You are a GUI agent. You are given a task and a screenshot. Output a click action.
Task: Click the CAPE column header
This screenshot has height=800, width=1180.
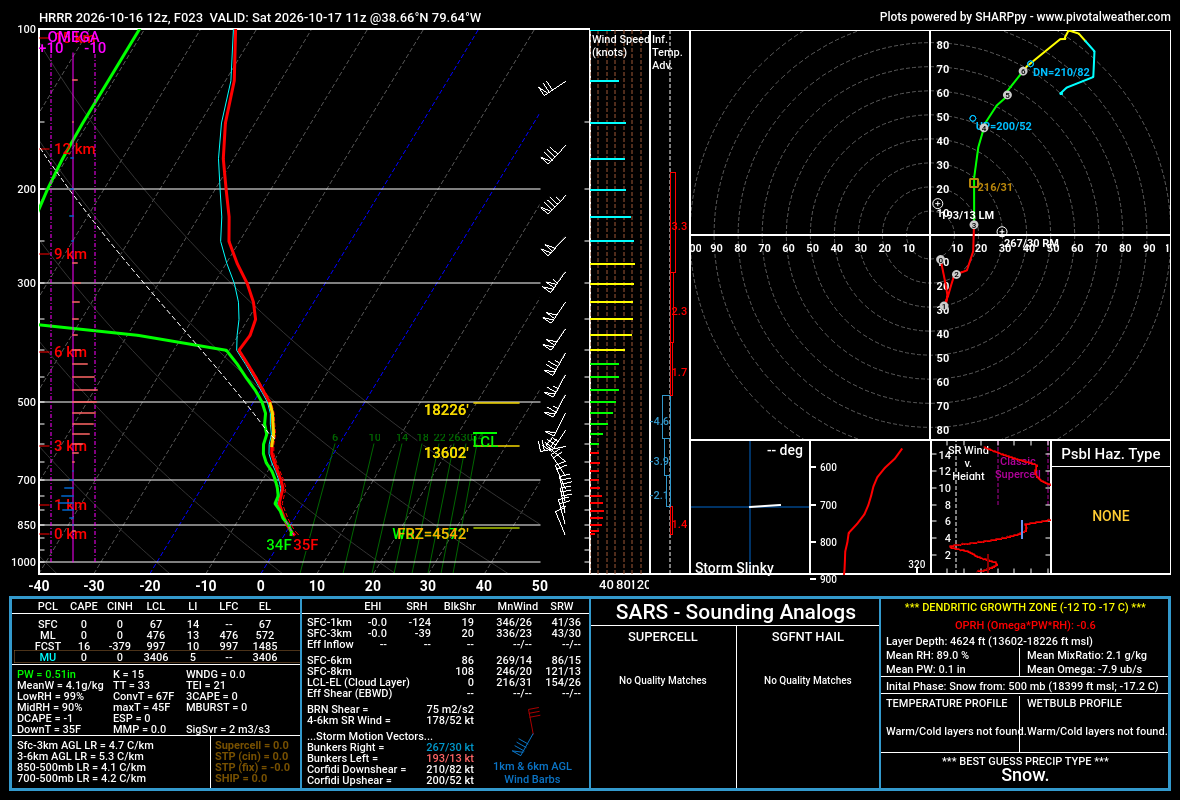point(84,607)
